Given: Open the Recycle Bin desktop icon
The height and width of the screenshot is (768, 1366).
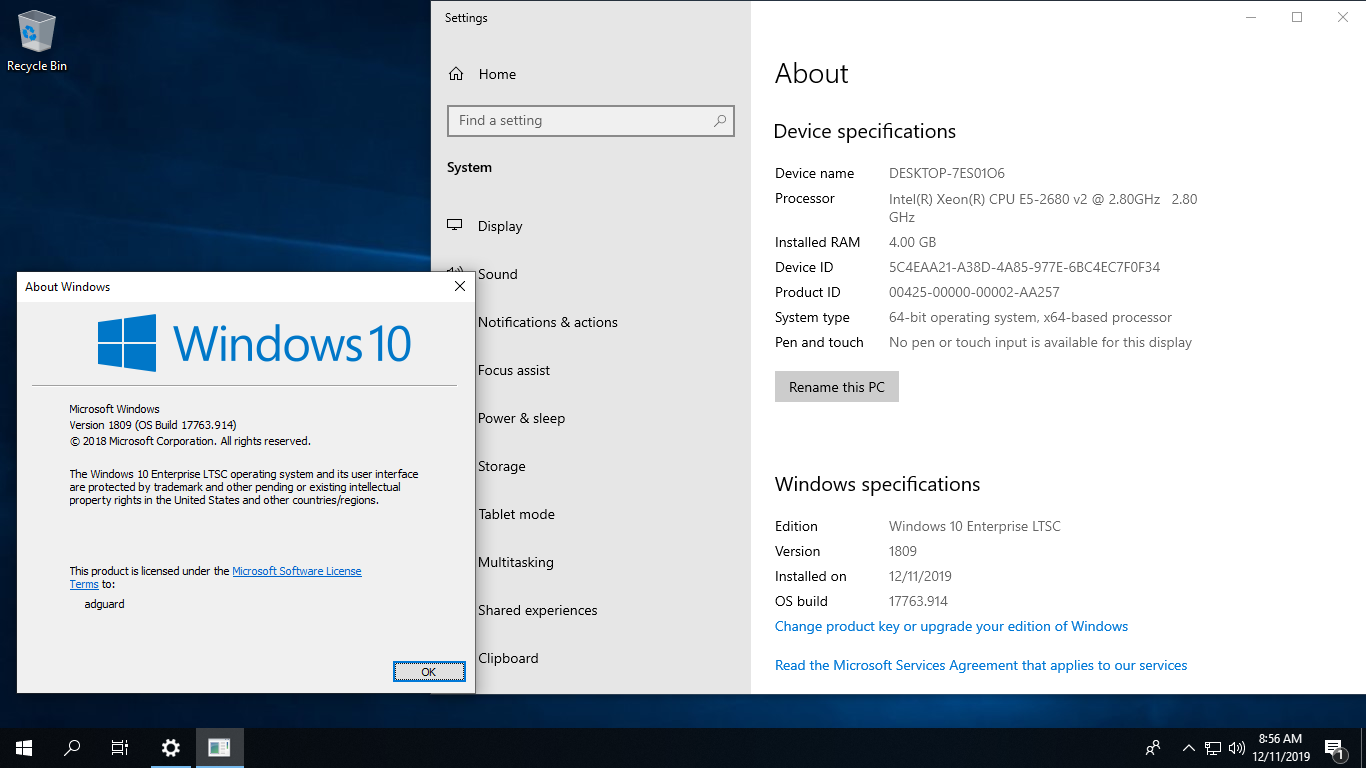Looking at the screenshot, I should (x=37, y=42).
